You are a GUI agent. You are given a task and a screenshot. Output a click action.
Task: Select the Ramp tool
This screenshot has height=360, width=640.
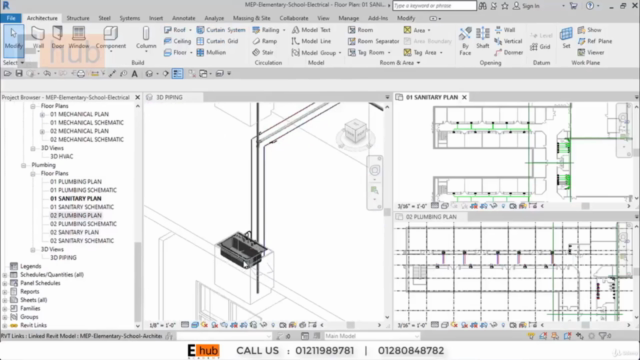click(x=265, y=41)
